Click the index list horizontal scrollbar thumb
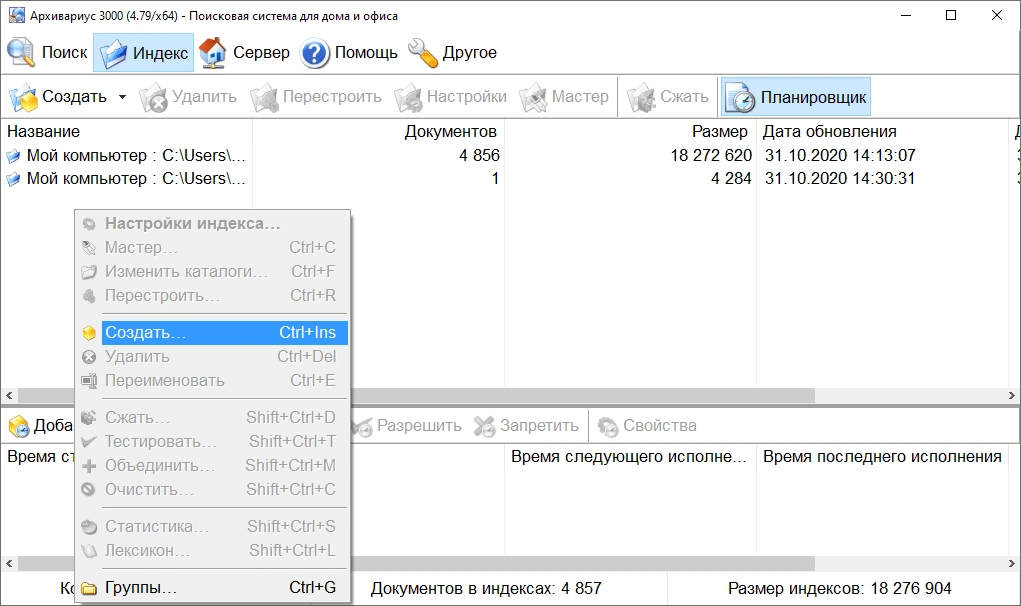Screen dimensions: 1021x606 [x=583, y=396]
